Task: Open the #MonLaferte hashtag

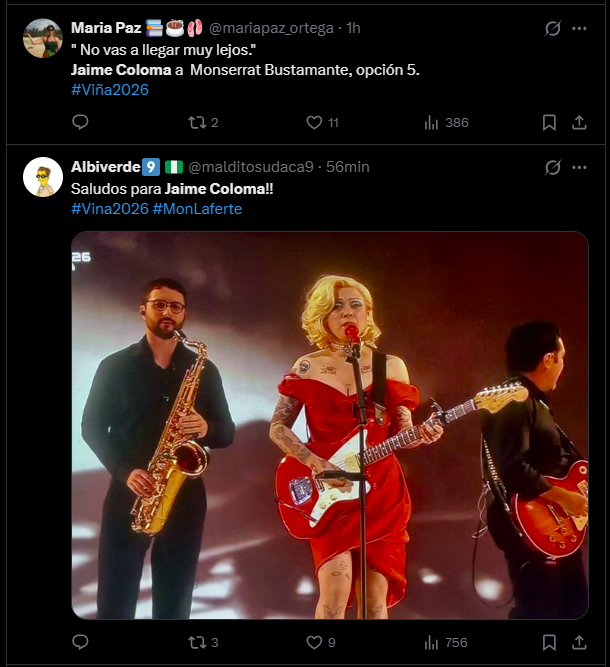Action: pyautogui.click(x=197, y=209)
